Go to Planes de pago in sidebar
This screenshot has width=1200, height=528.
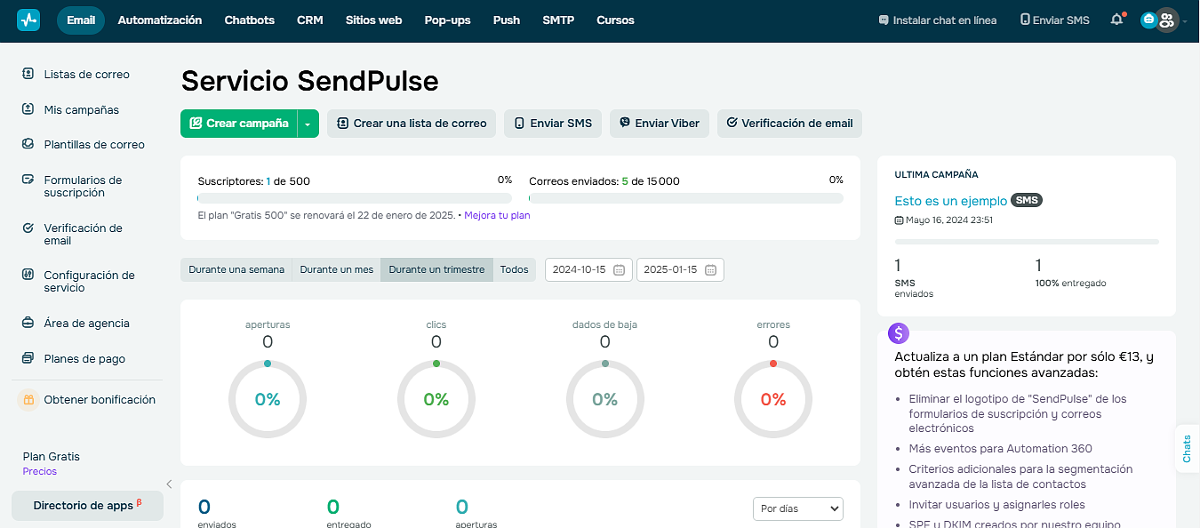click(x=84, y=359)
